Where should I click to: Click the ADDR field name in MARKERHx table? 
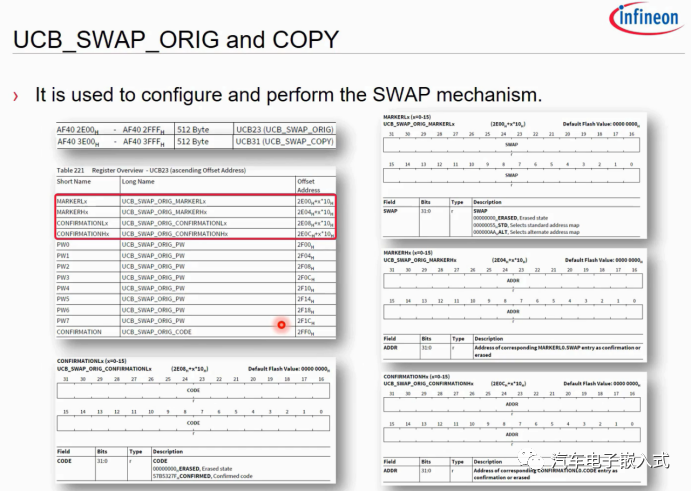[x=391, y=348]
